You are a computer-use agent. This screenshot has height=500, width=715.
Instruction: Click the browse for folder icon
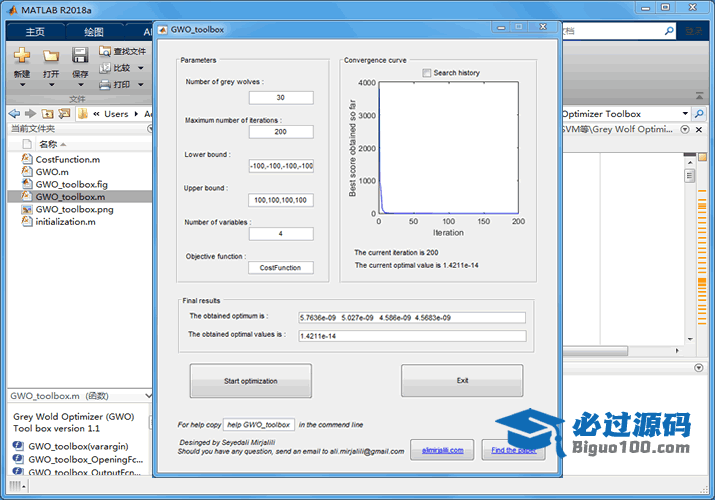tap(64, 113)
